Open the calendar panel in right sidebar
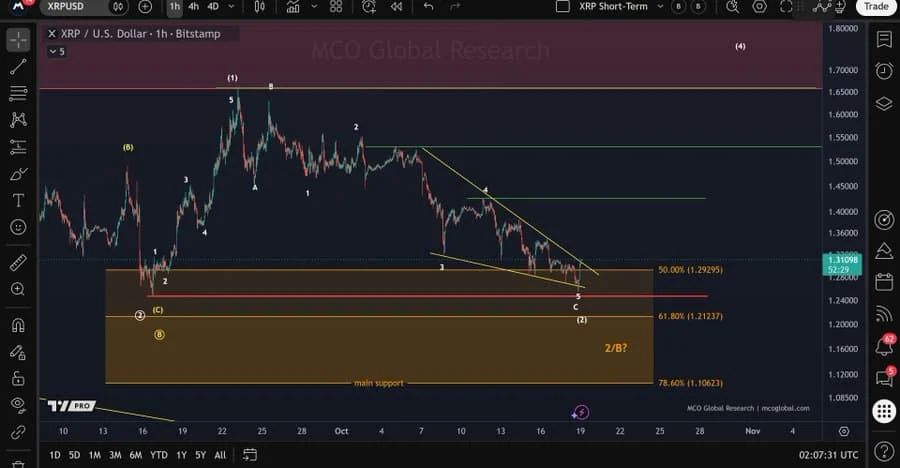The width and height of the screenshot is (900, 468). tap(884, 282)
